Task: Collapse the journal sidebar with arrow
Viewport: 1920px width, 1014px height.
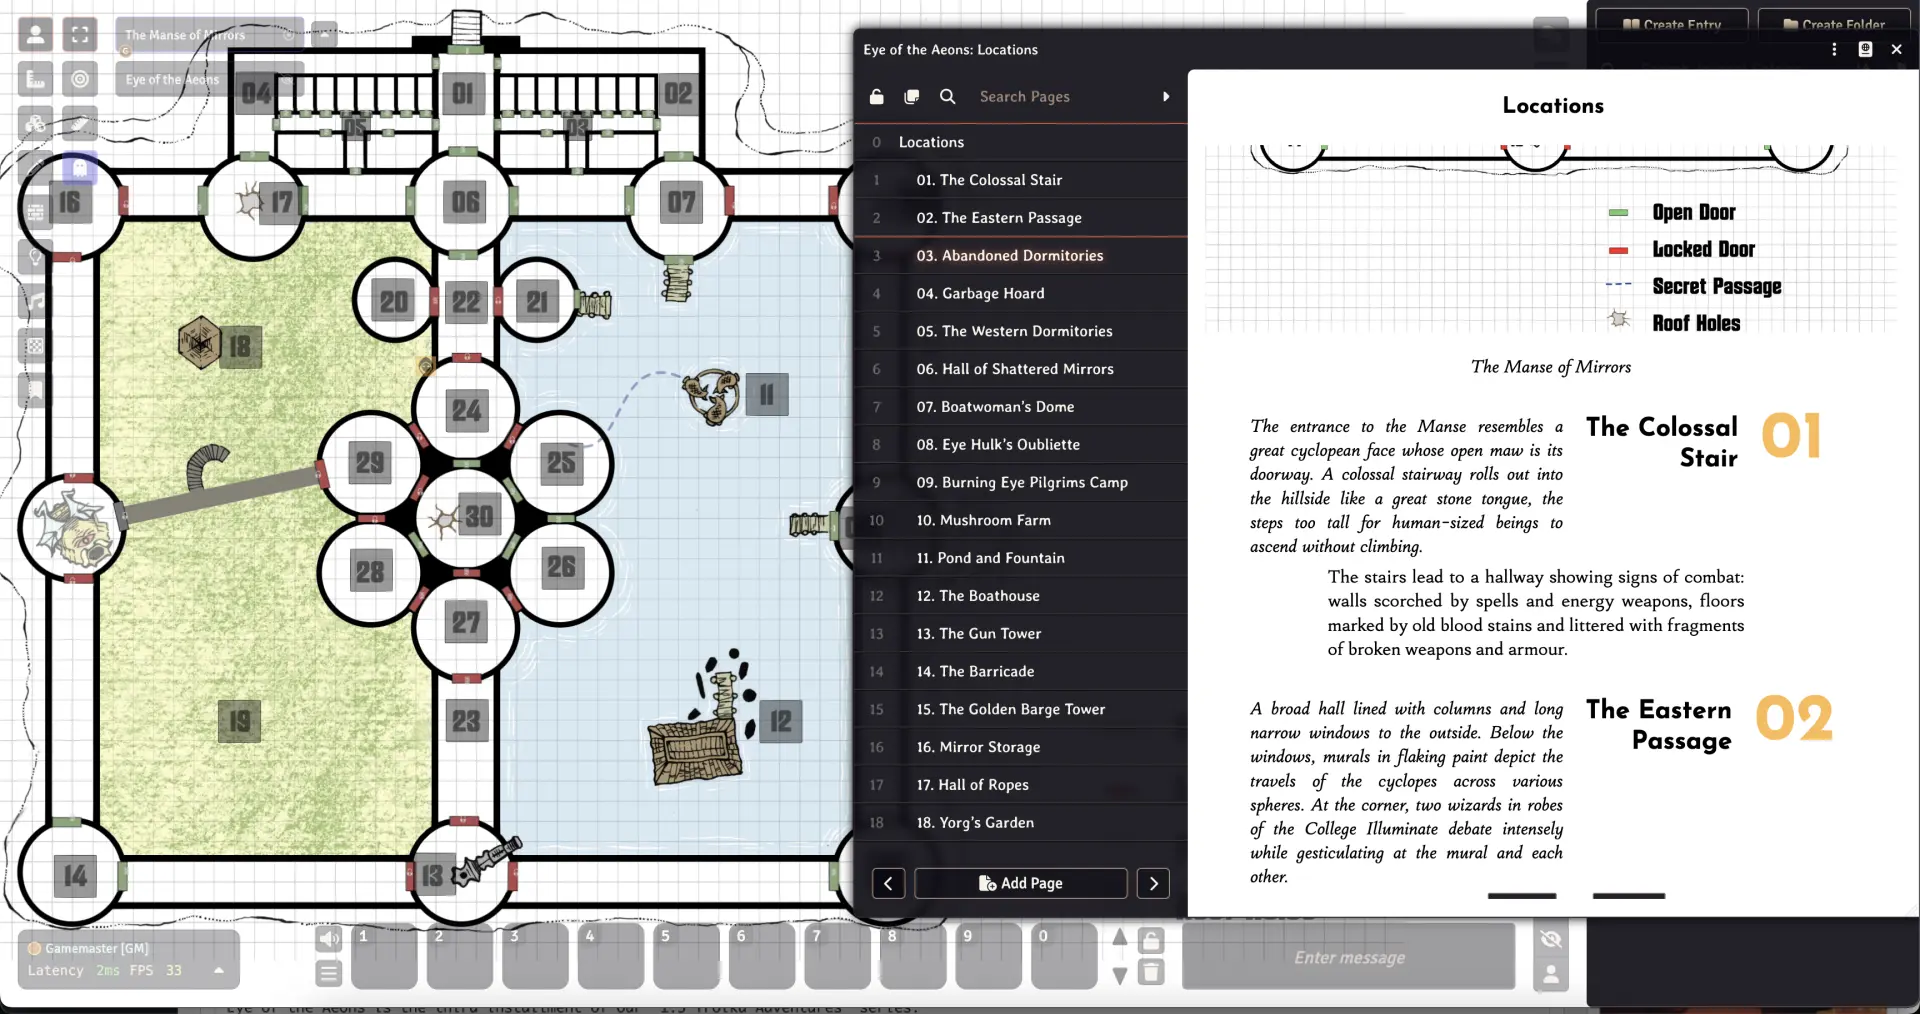Action: pos(1166,97)
